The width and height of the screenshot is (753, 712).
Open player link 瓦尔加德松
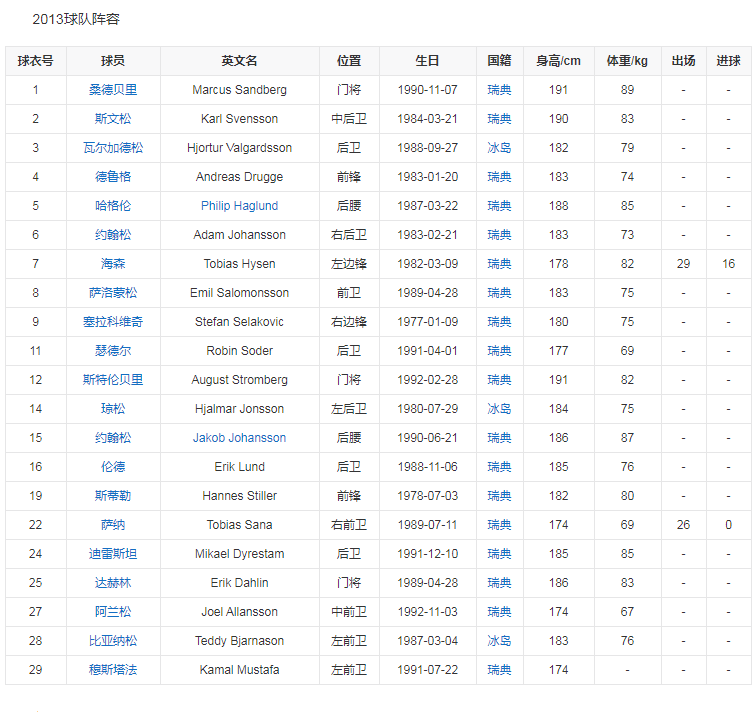click(113, 148)
